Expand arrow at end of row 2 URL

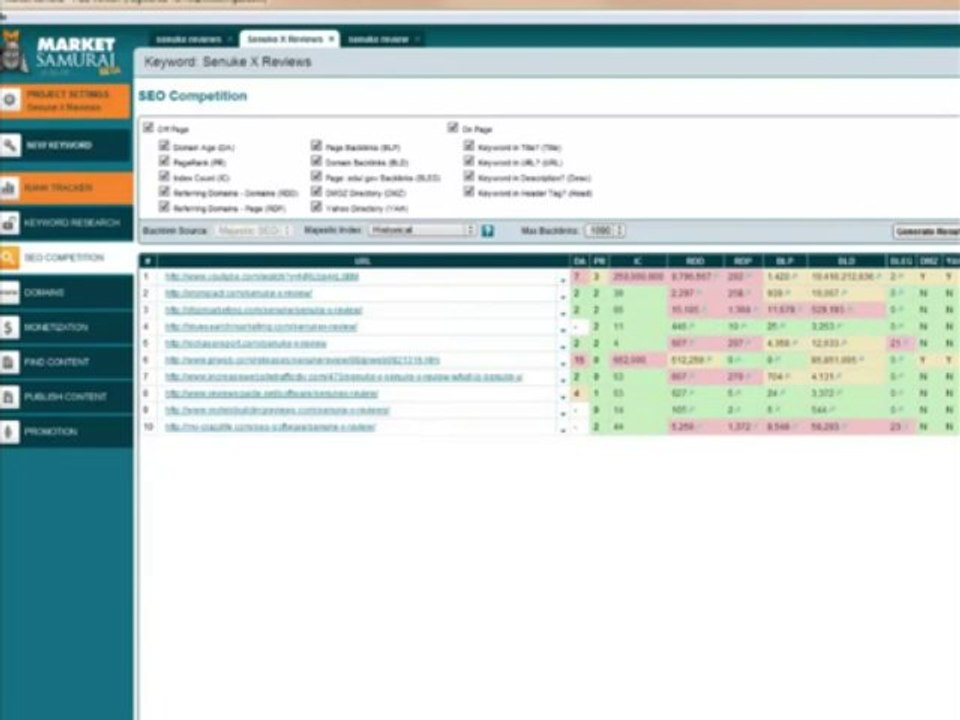pyautogui.click(x=563, y=296)
